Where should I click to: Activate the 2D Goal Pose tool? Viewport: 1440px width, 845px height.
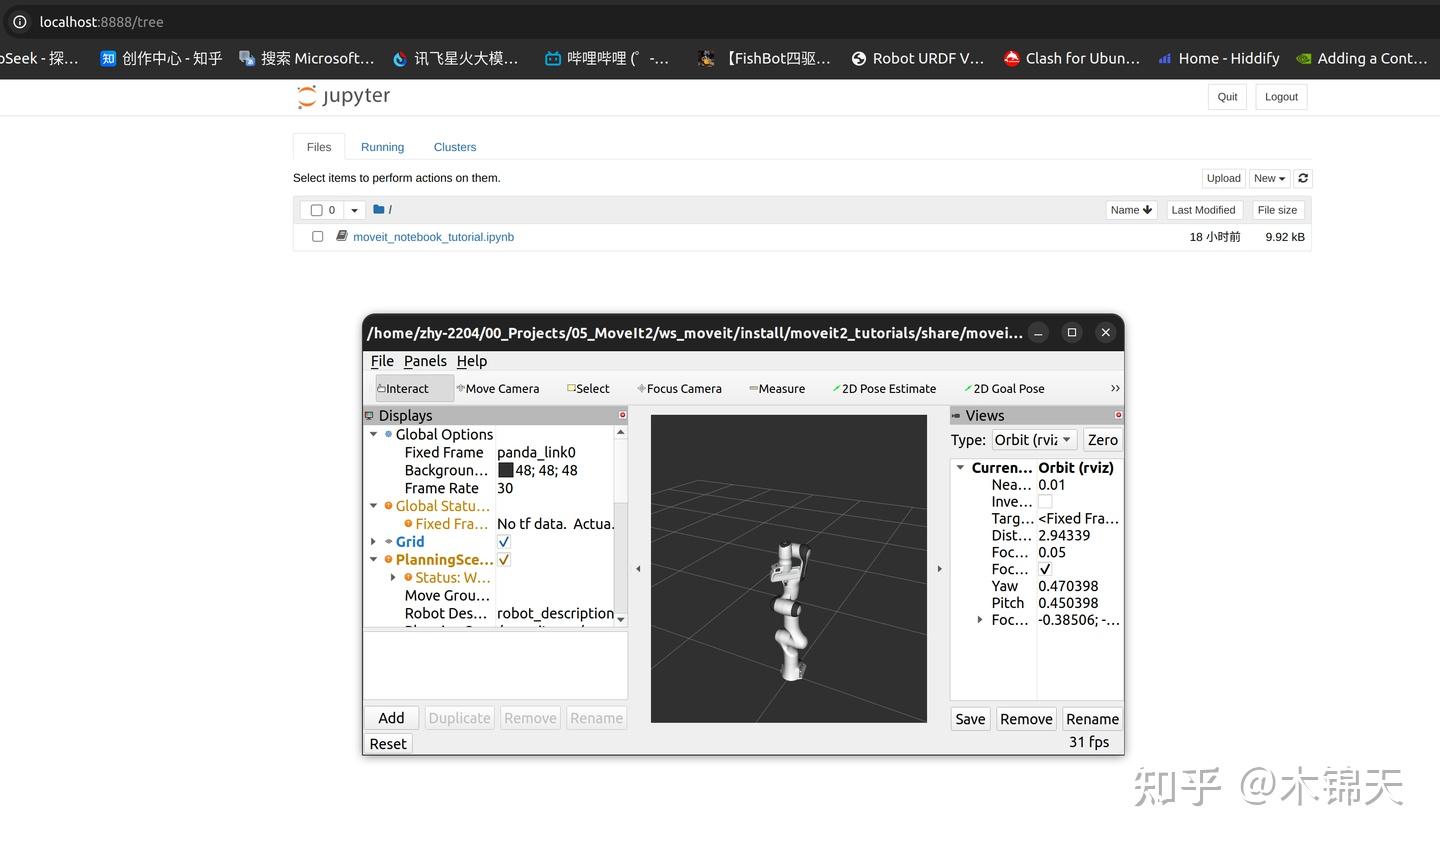(1003, 388)
